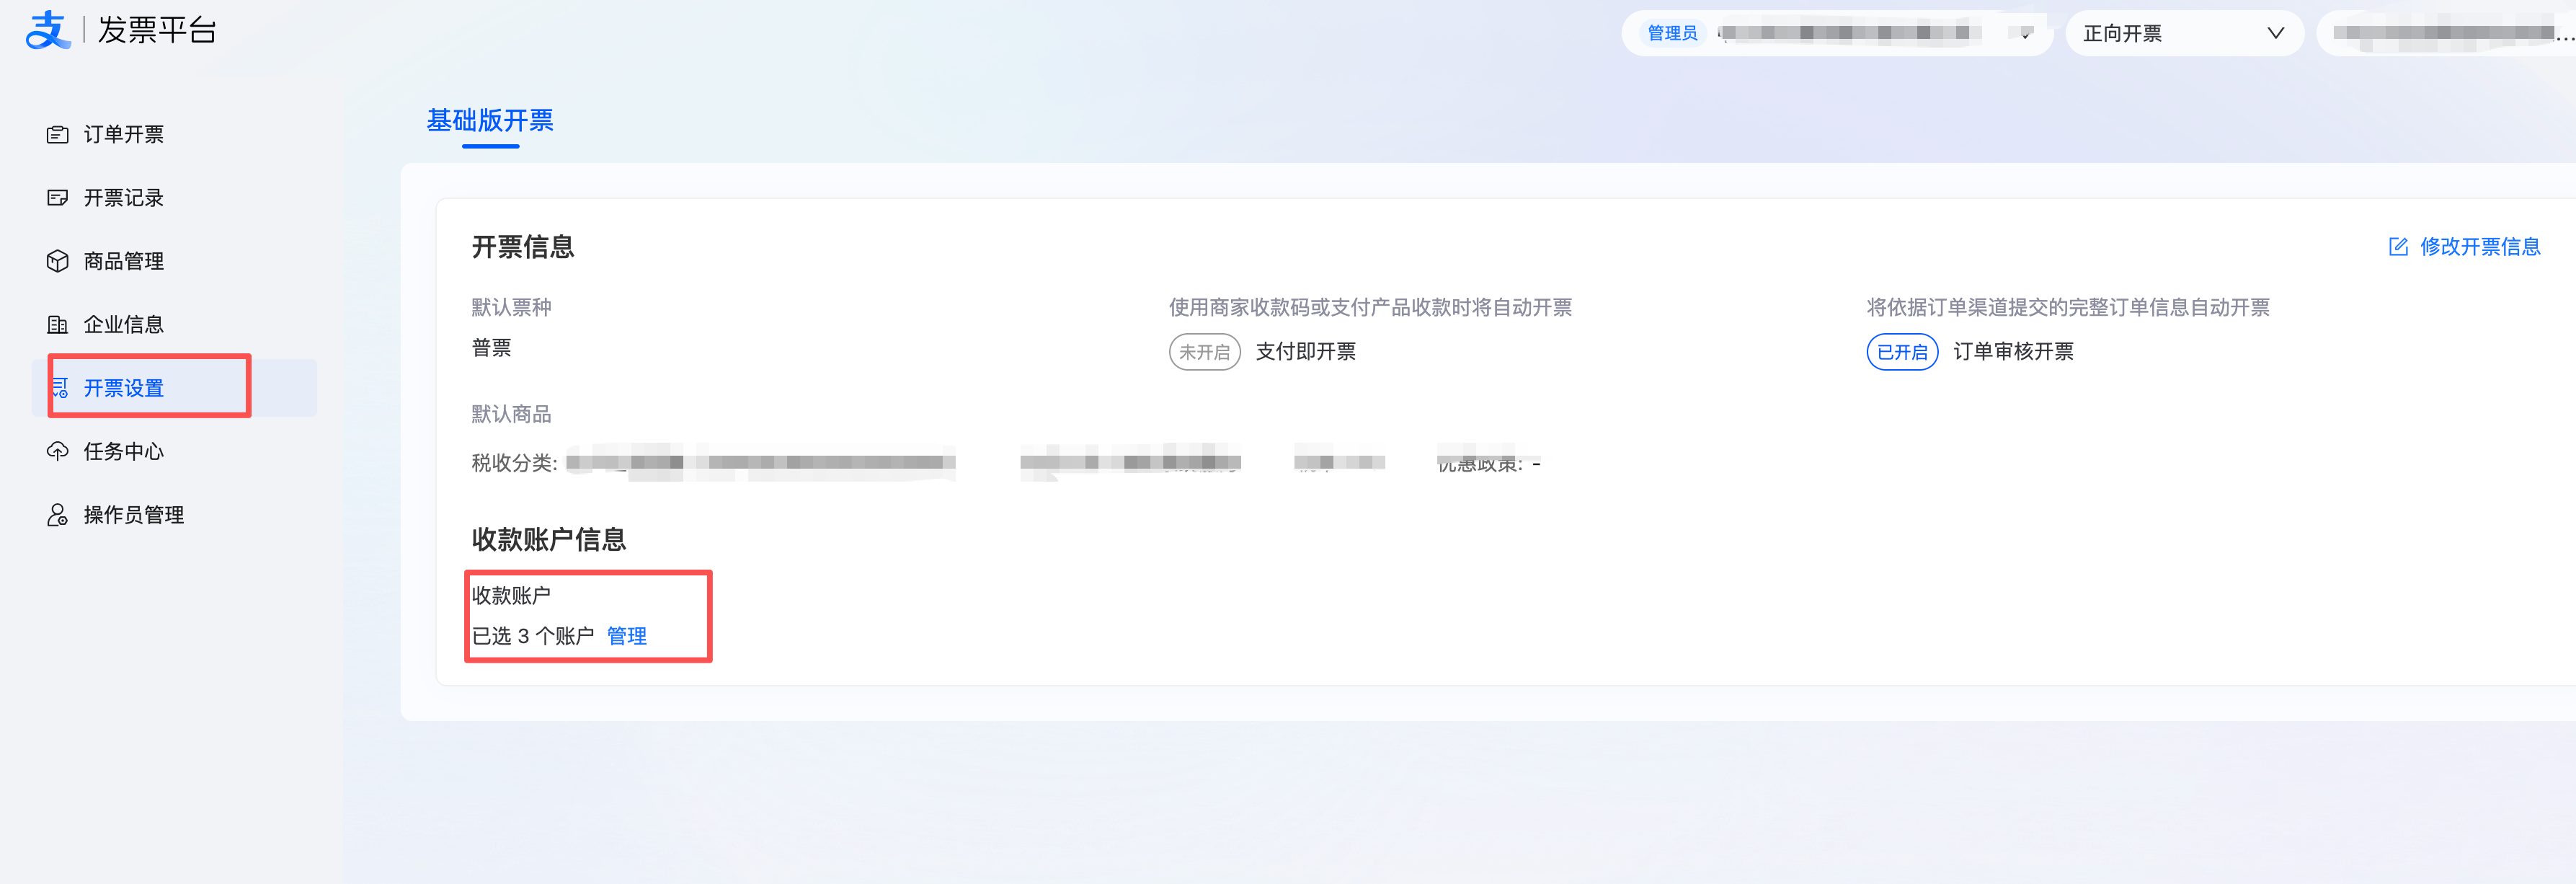Click the 支付即开票 label

click(x=1305, y=352)
